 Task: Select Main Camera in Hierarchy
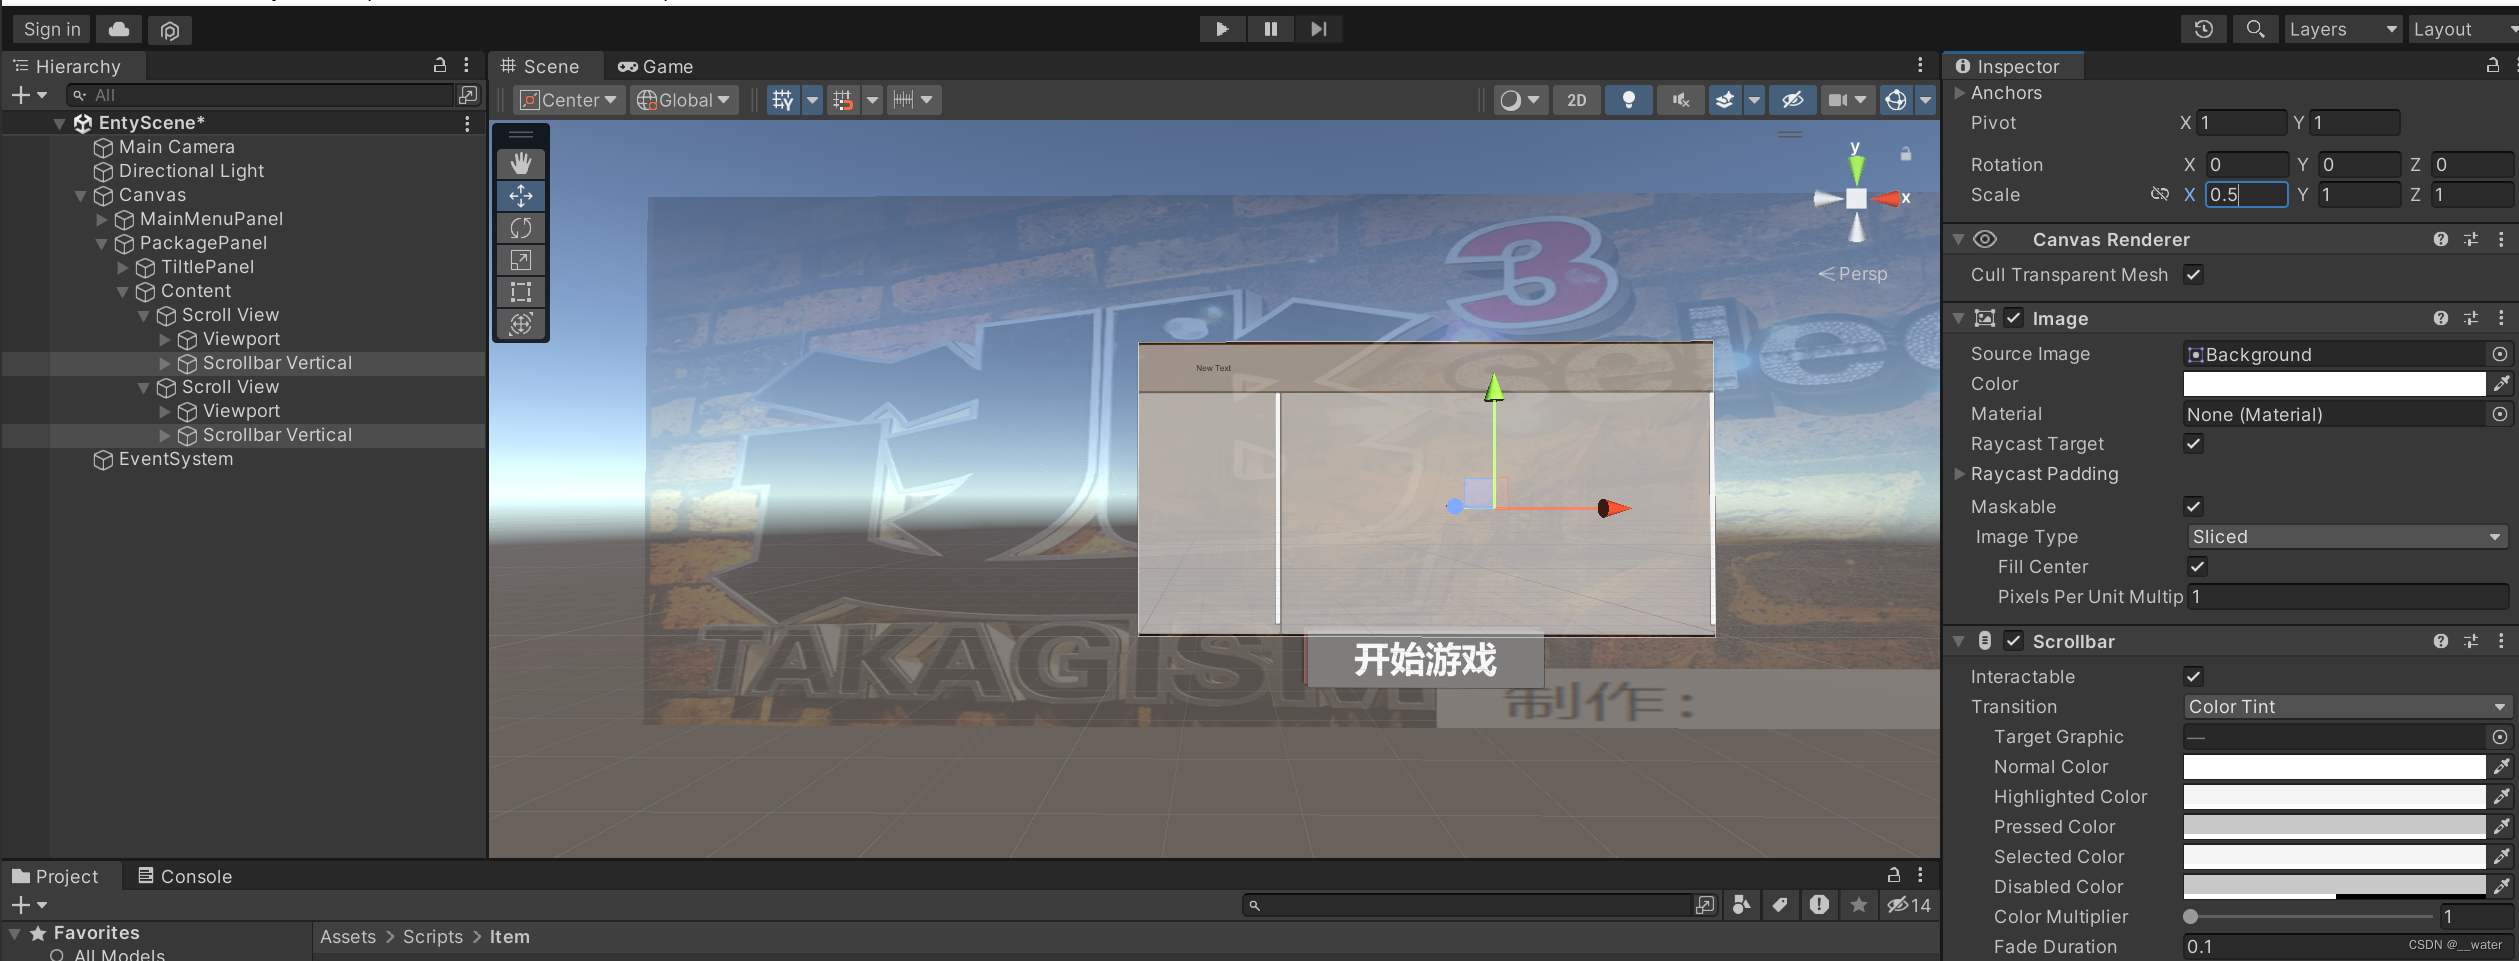[x=177, y=147]
